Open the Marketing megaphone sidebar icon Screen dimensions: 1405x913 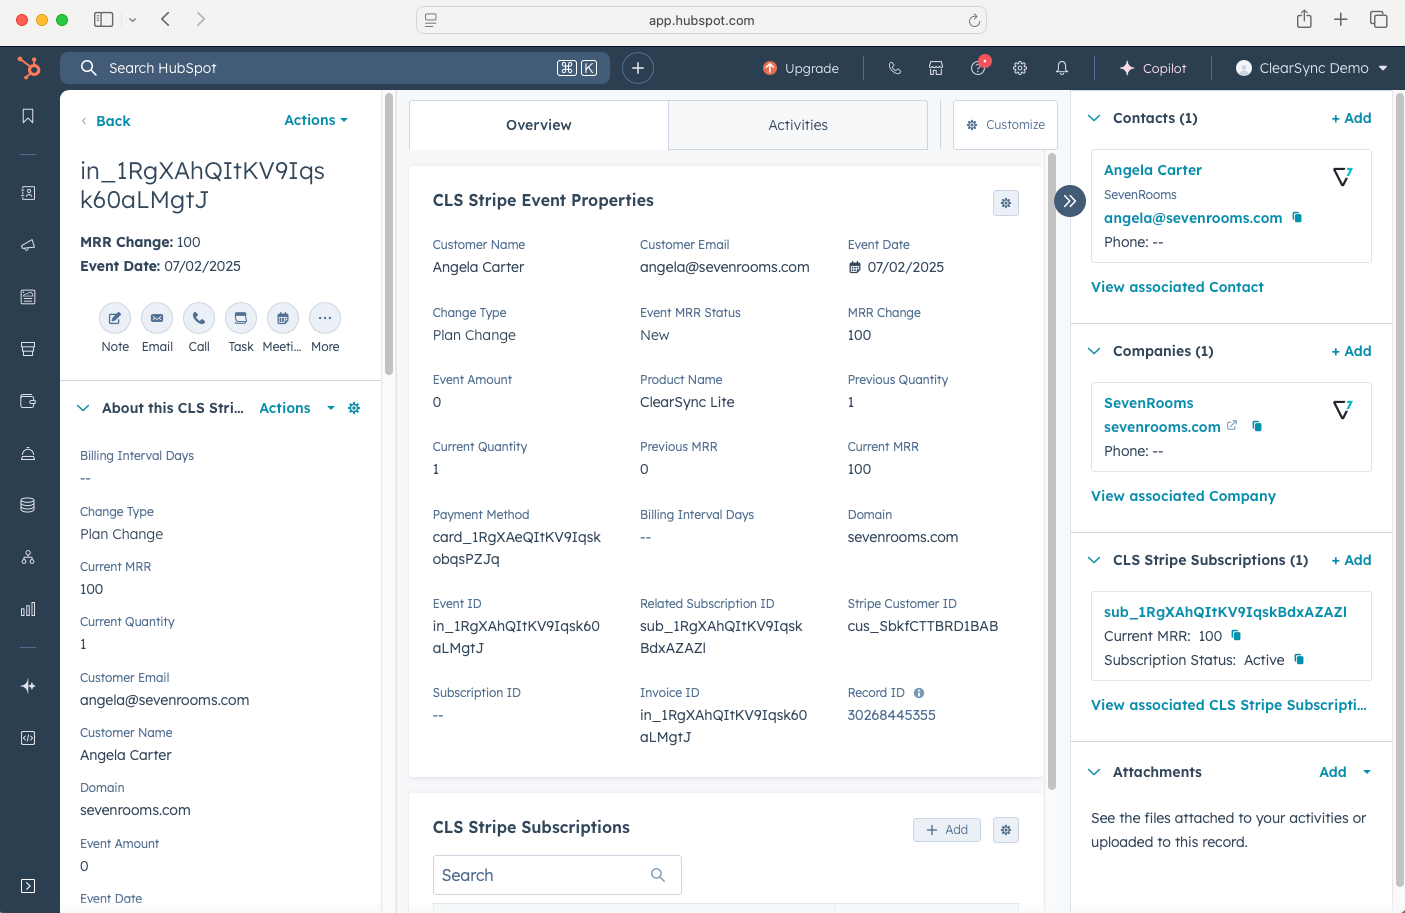(x=28, y=245)
